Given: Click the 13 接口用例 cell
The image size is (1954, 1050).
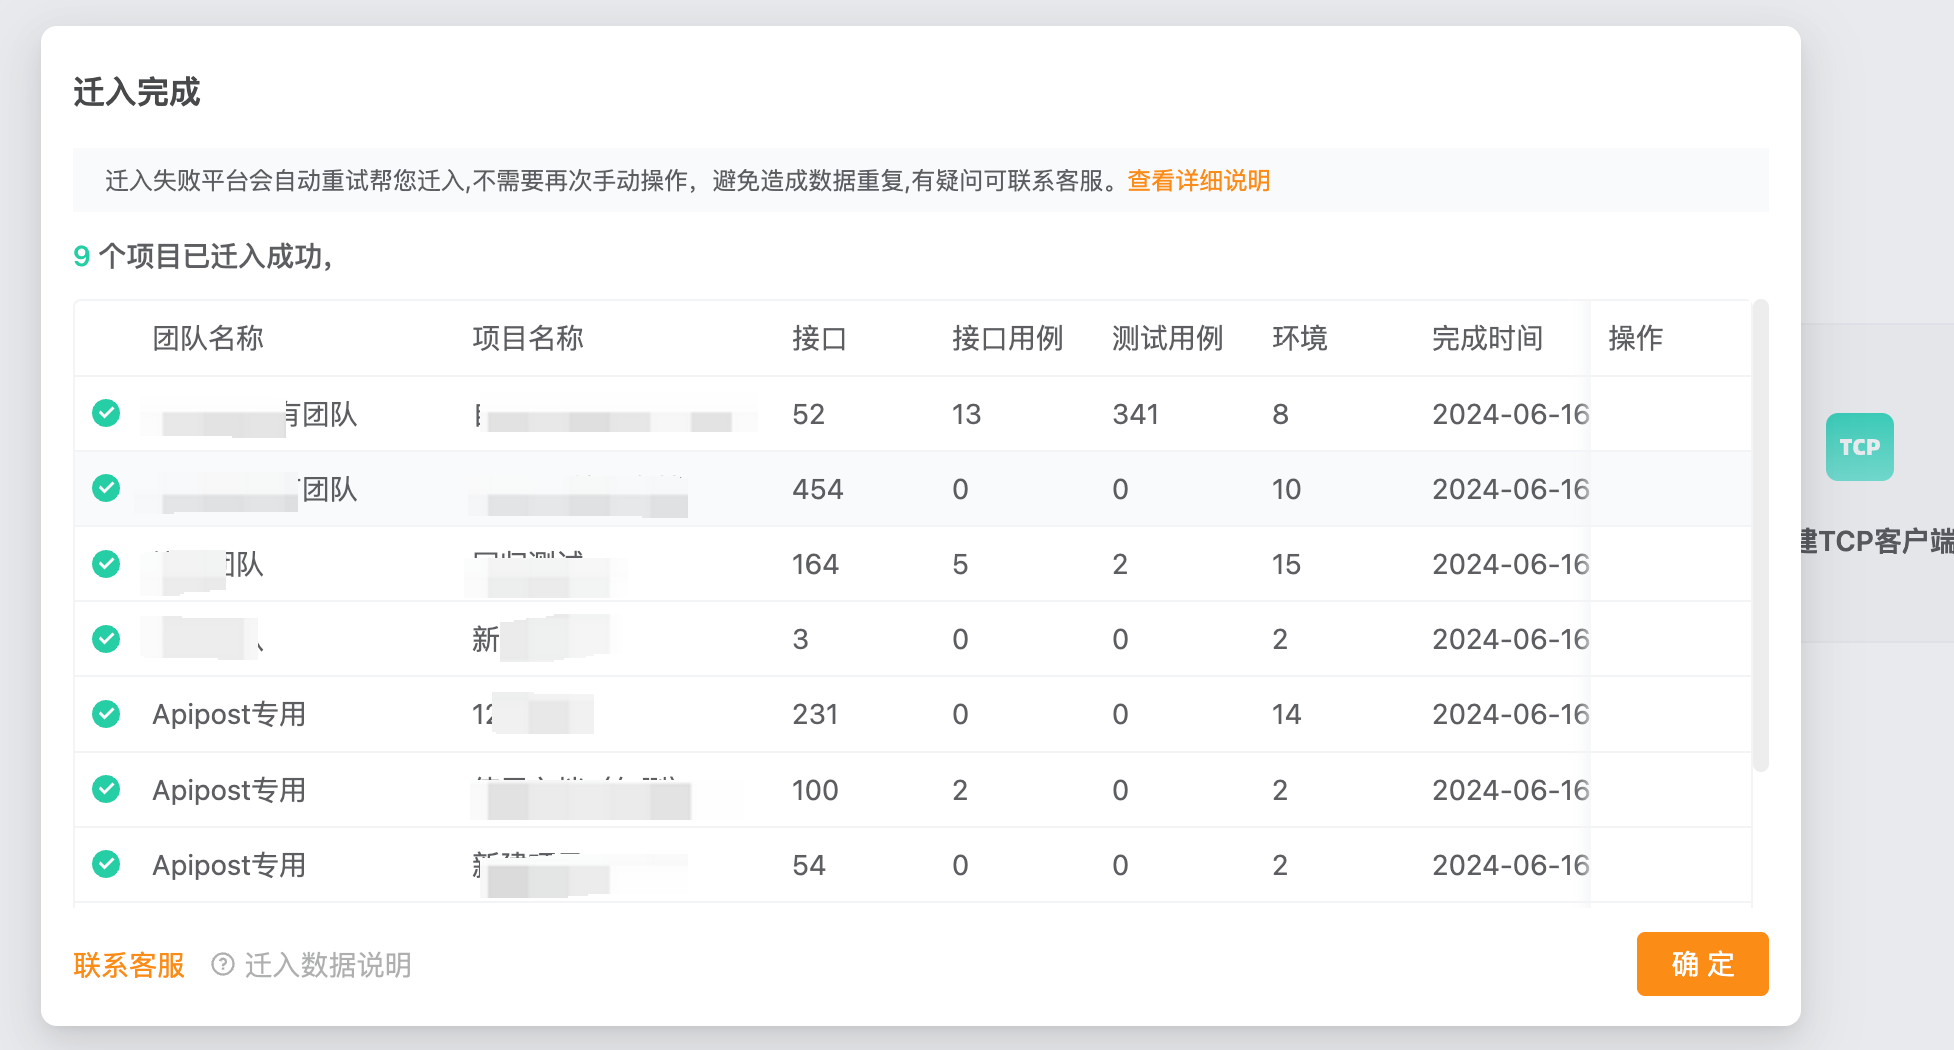Looking at the screenshot, I should click(x=966, y=414).
